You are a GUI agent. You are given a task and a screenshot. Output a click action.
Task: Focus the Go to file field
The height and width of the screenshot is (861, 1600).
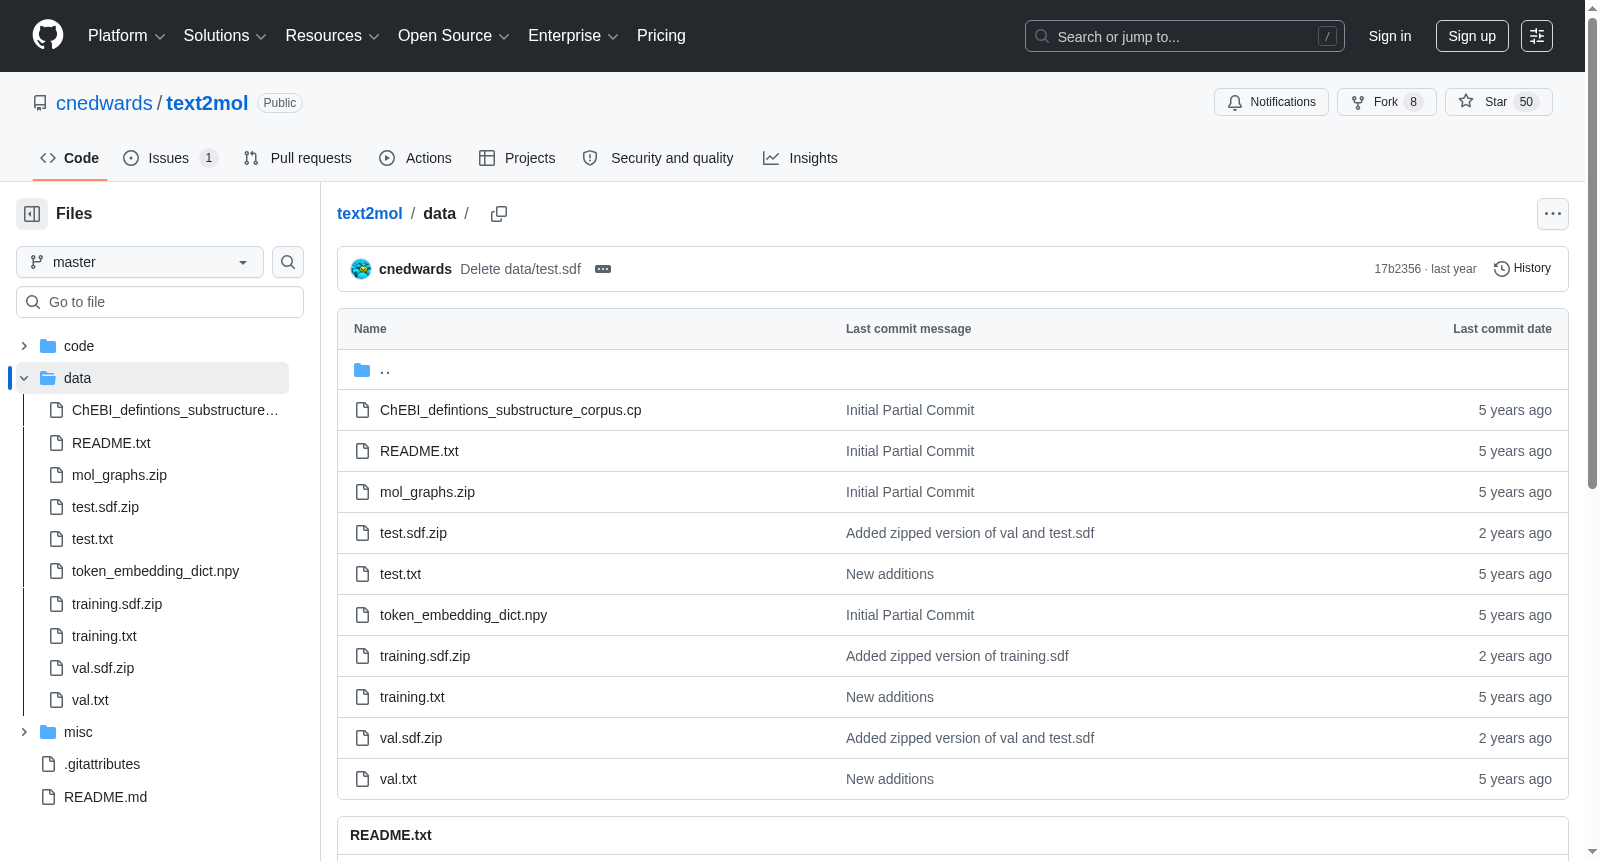point(160,302)
